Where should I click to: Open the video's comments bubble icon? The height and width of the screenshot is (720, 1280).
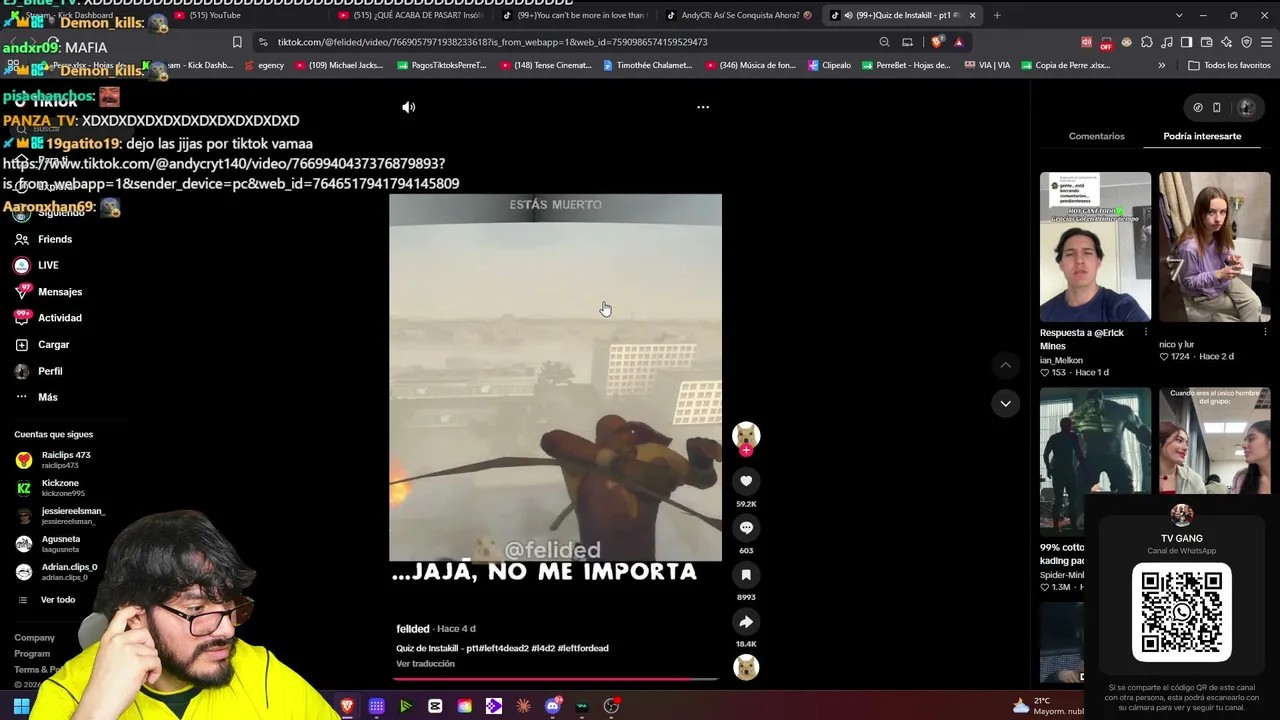[x=746, y=528]
